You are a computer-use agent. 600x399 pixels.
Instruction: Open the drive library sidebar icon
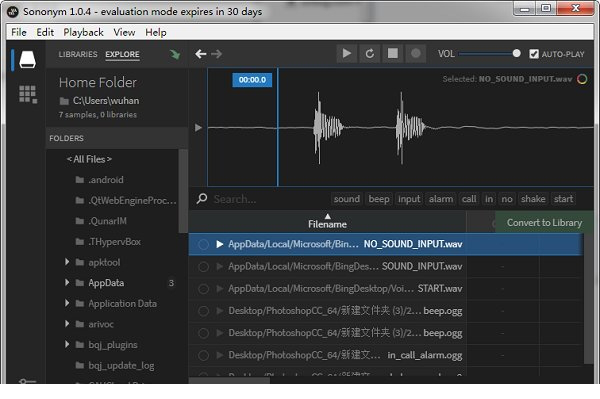tap(28, 60)
